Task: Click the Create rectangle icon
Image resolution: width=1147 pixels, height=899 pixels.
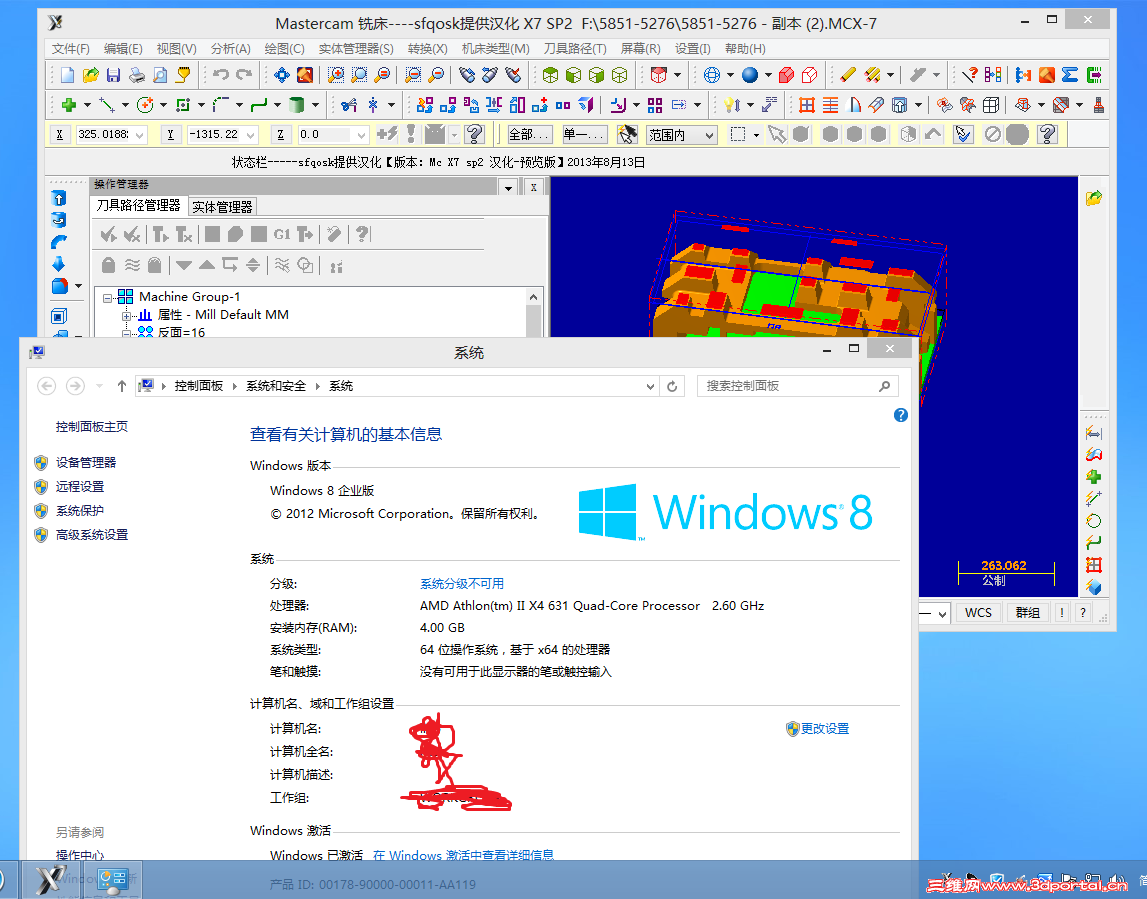Action: pyautogui.click(x=183, y=105)
